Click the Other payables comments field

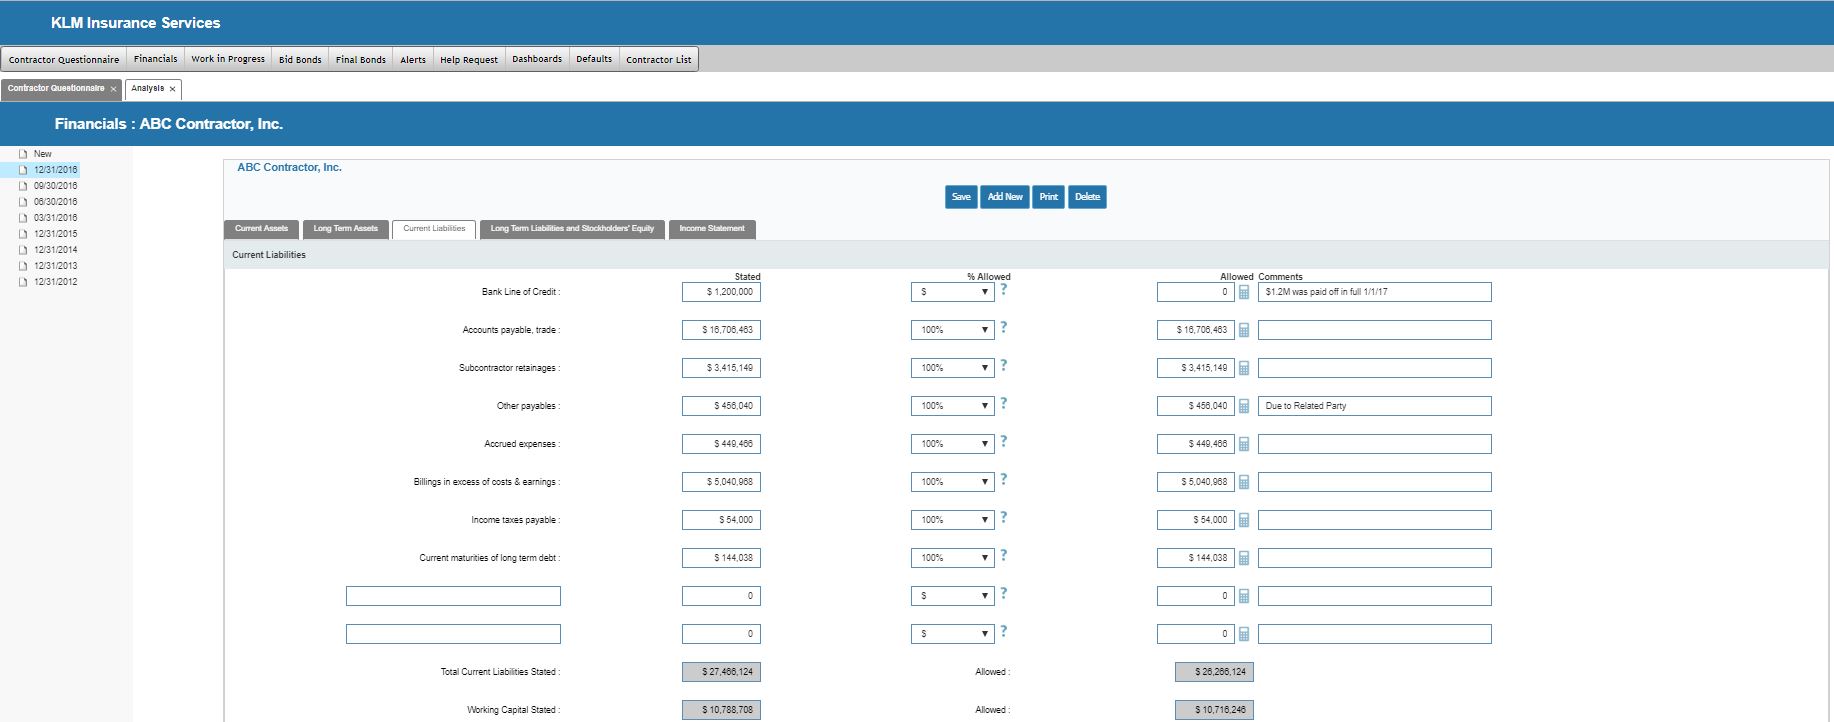pos(1374,406)
